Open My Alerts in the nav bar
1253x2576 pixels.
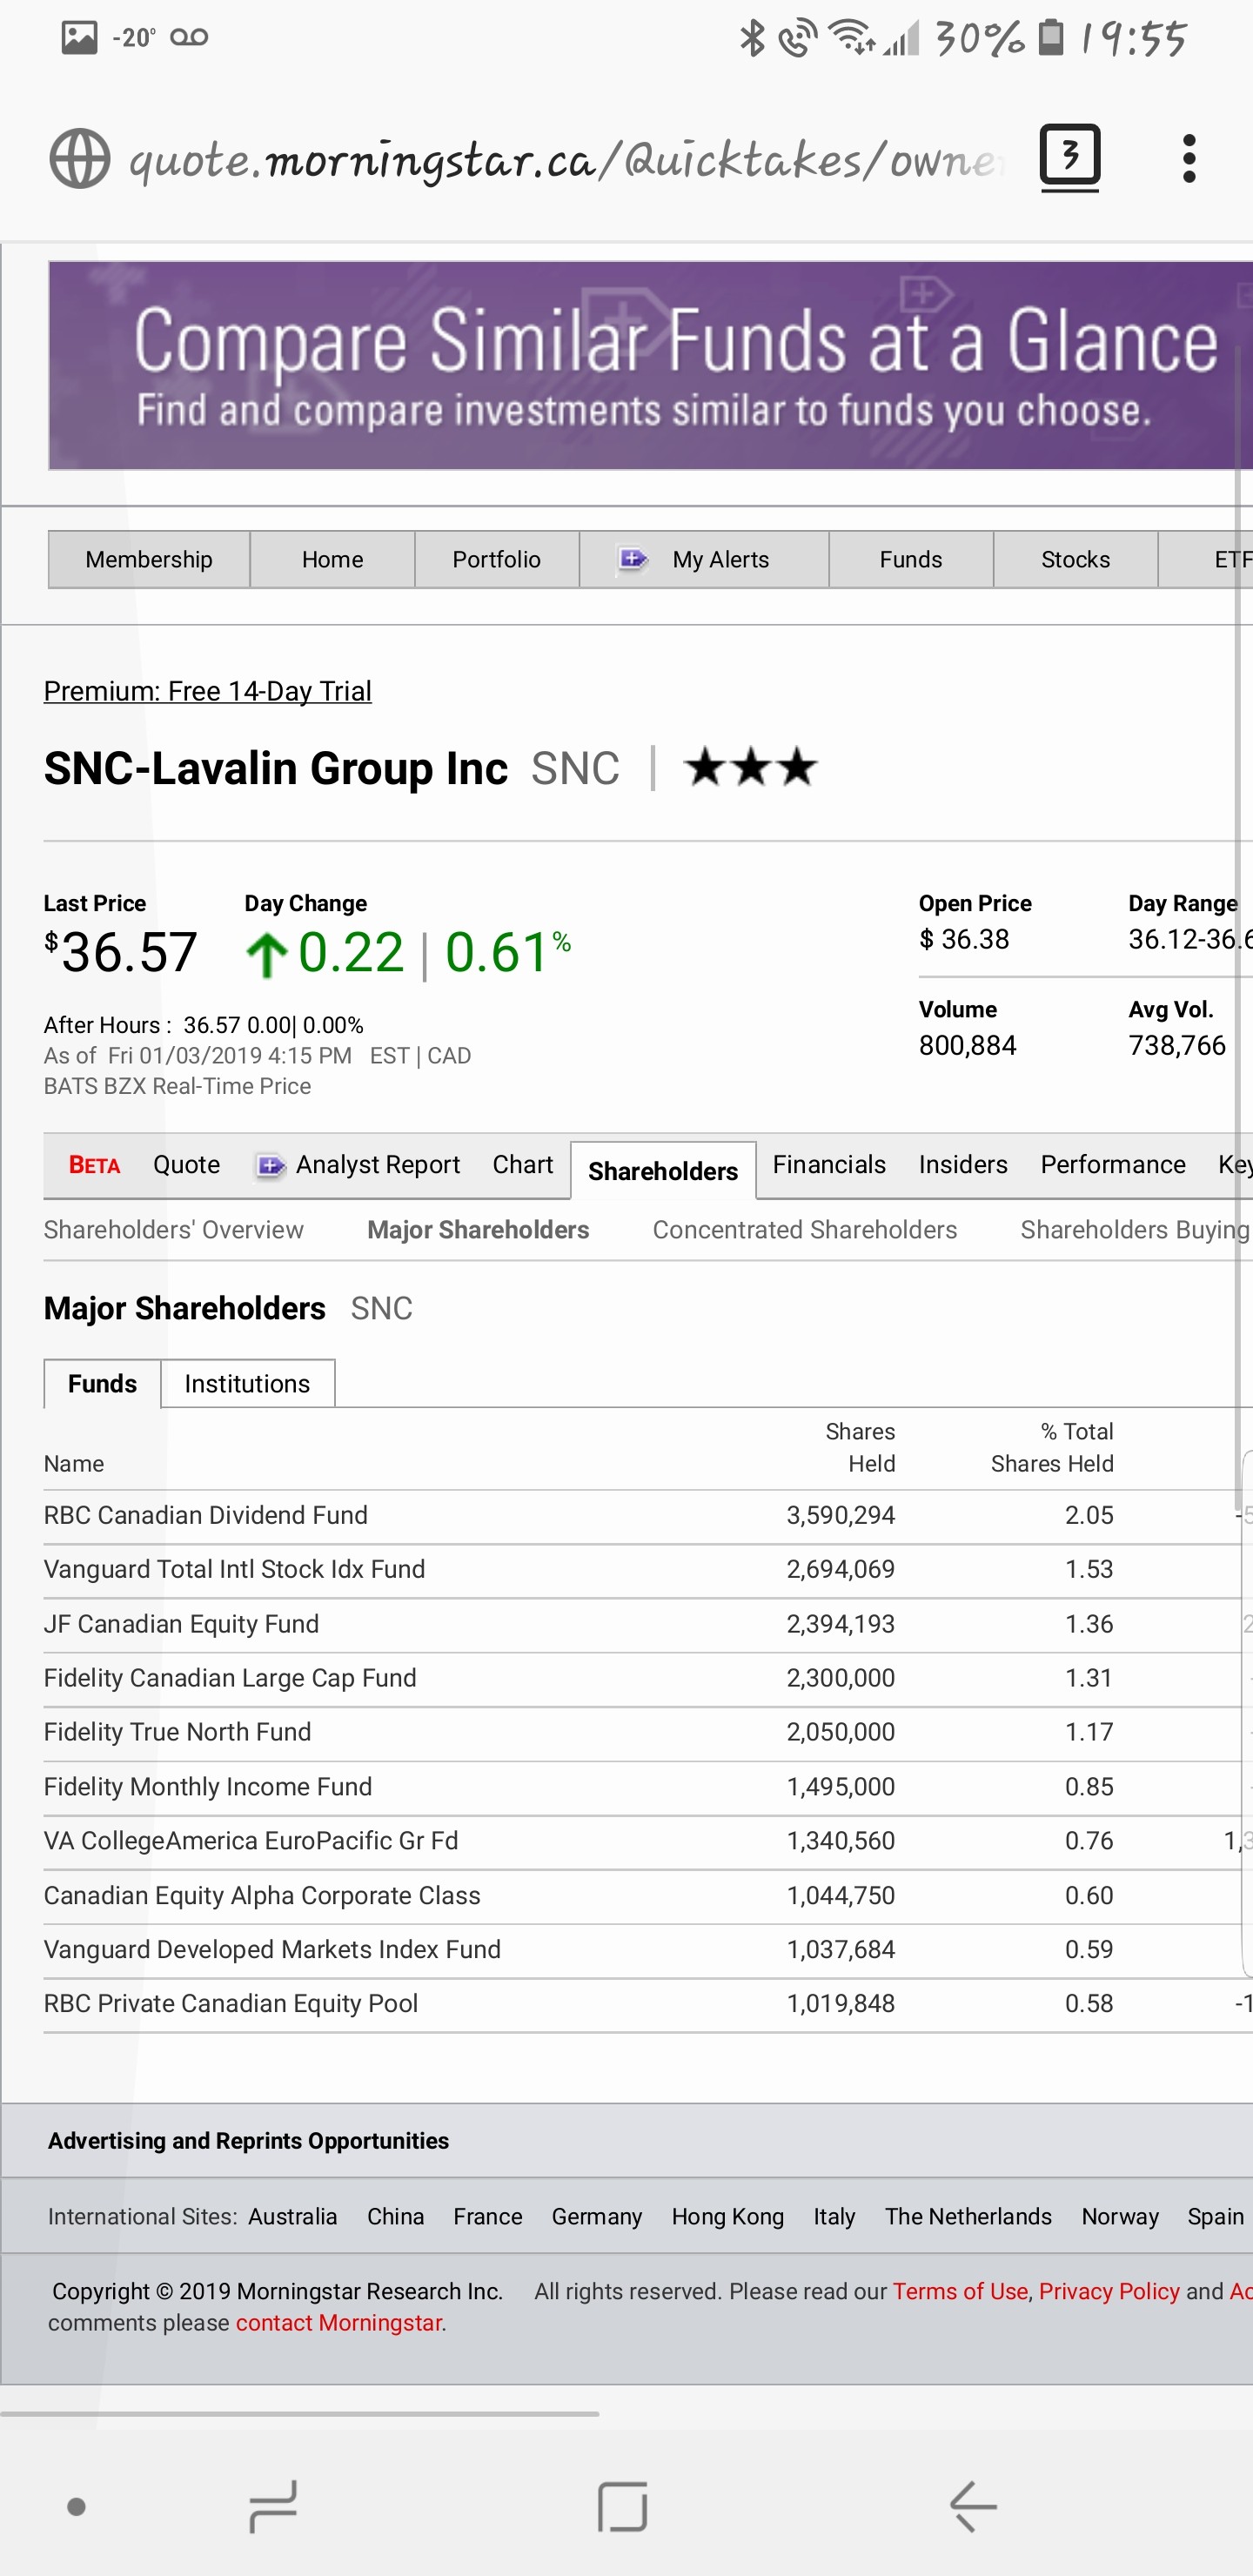coord(720,559)
